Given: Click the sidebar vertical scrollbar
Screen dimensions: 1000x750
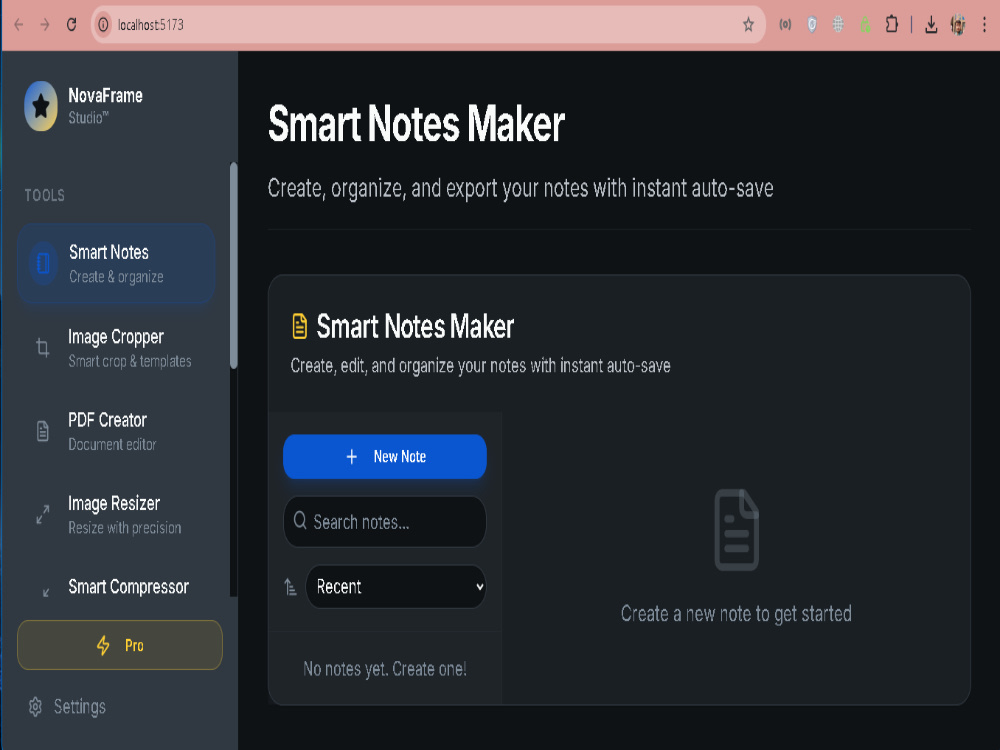Looking at the screenshot, I should point(233,265).
